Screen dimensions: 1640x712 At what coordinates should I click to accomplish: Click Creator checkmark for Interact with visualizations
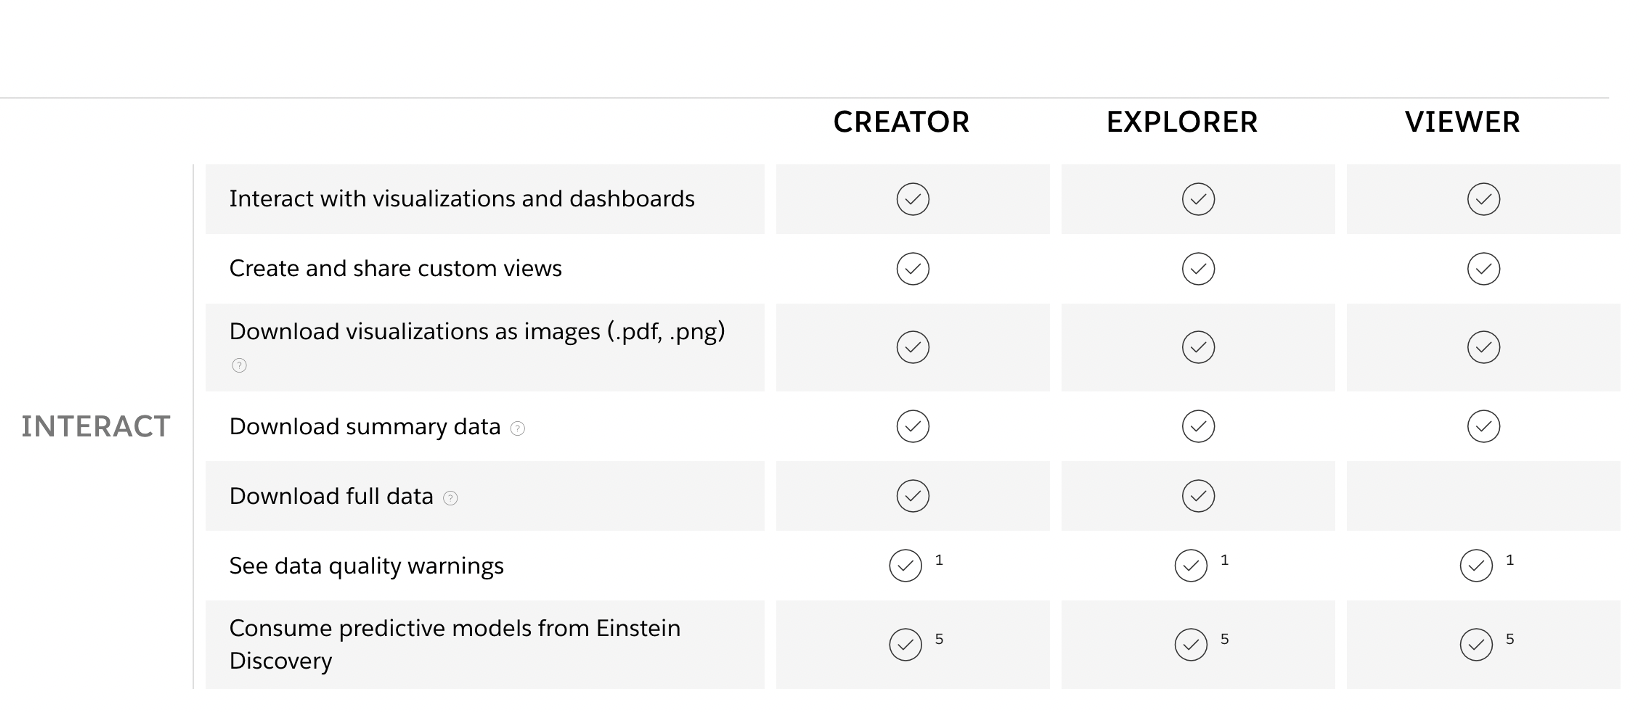[x=913, y=199]
